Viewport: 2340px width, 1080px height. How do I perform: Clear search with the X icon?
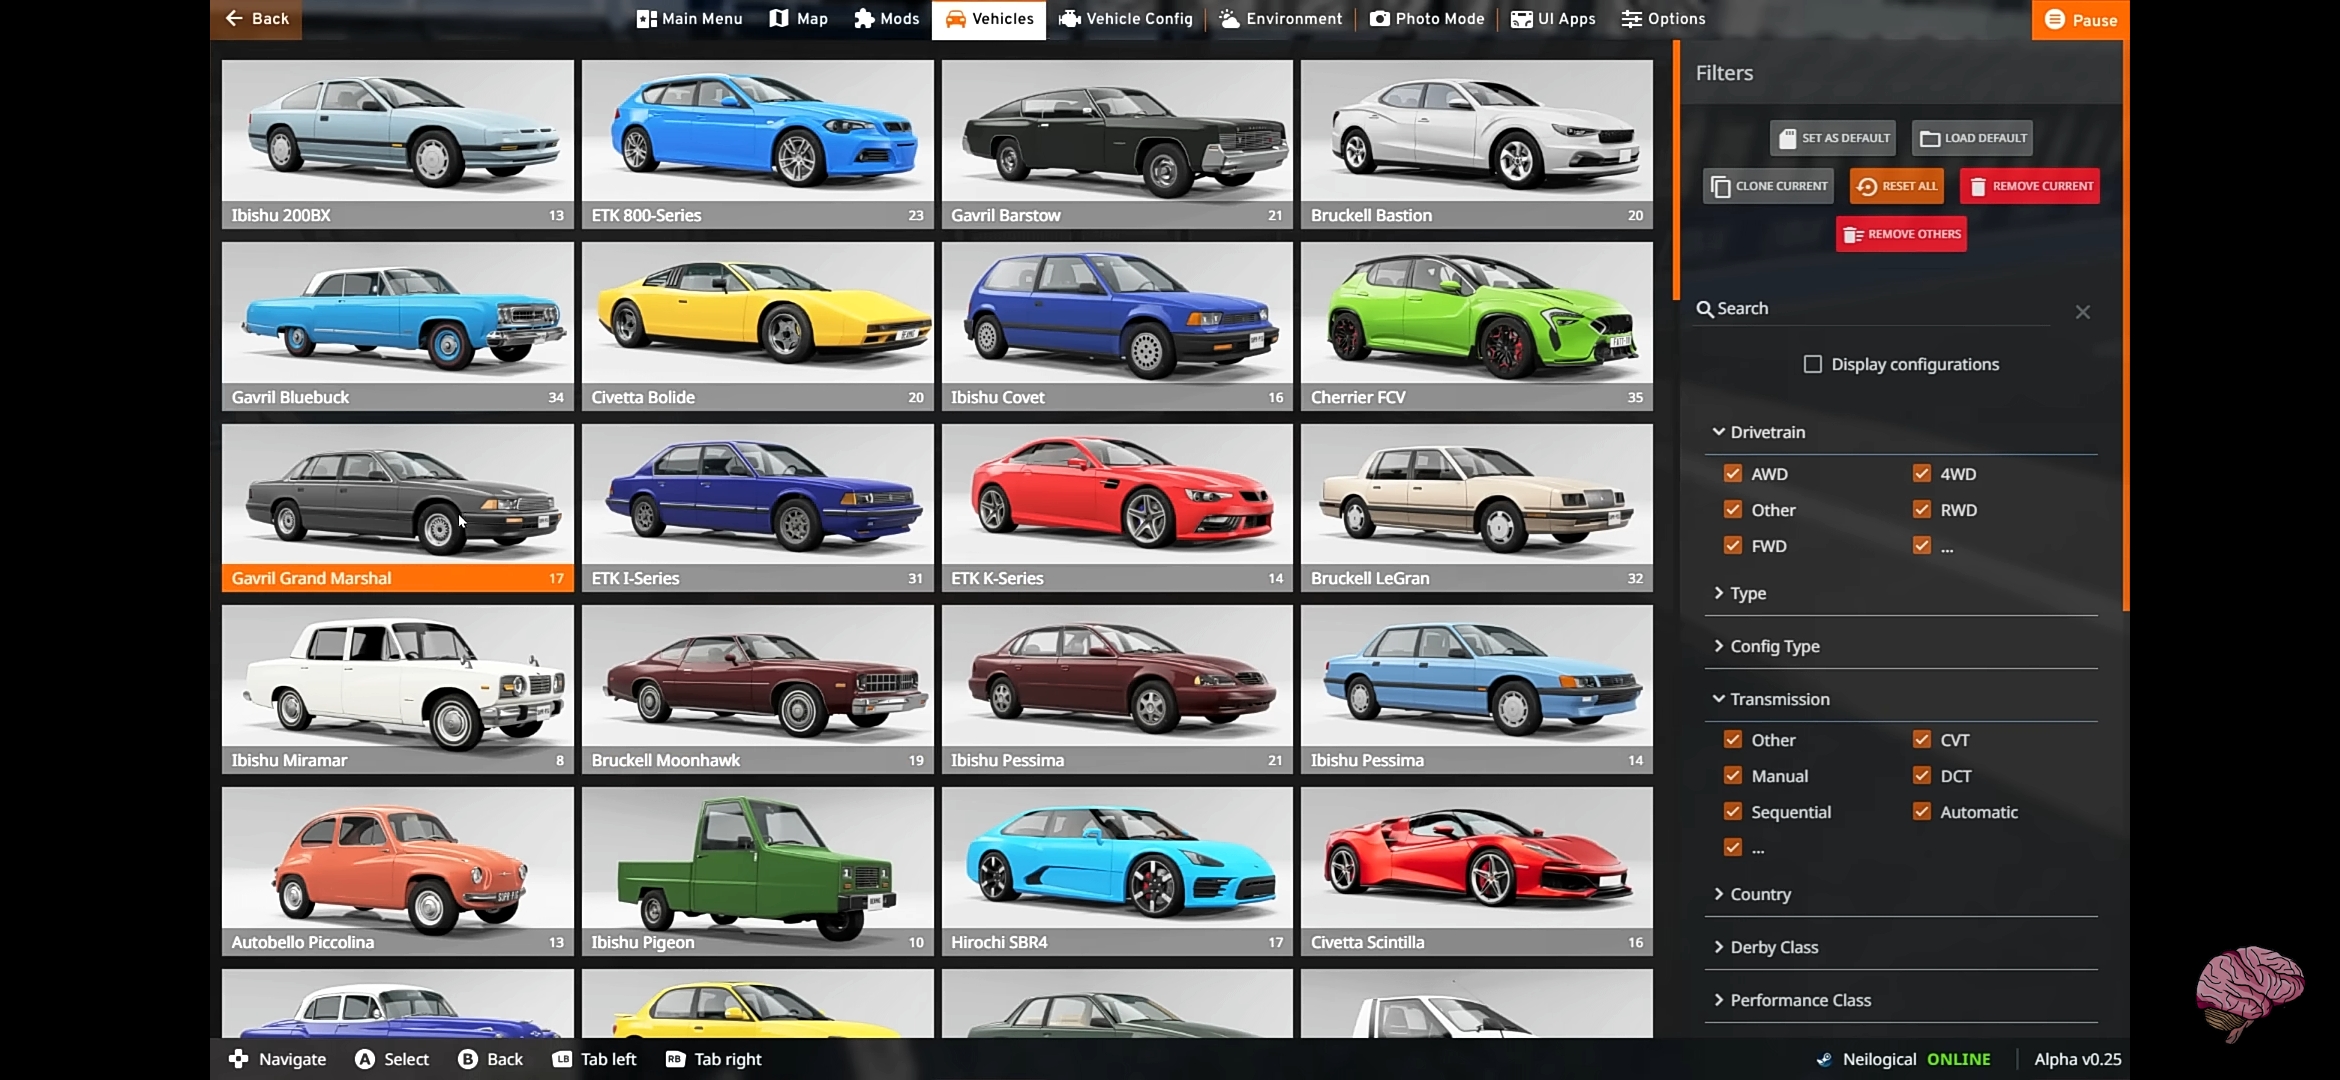click(2082, 312)
